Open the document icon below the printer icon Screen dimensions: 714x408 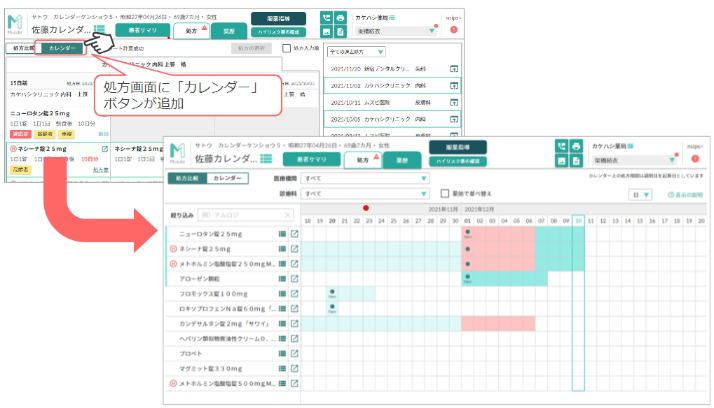point(576,161)
